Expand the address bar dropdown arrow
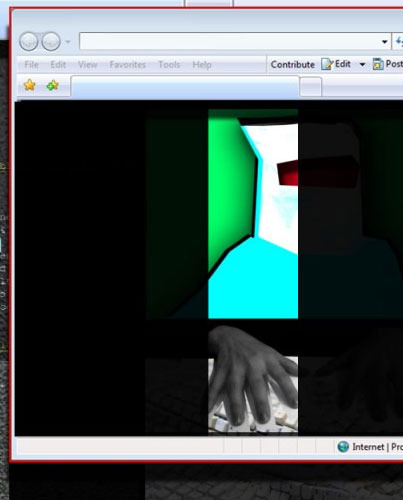The image size is (403, 500). [x=384, y=42]
